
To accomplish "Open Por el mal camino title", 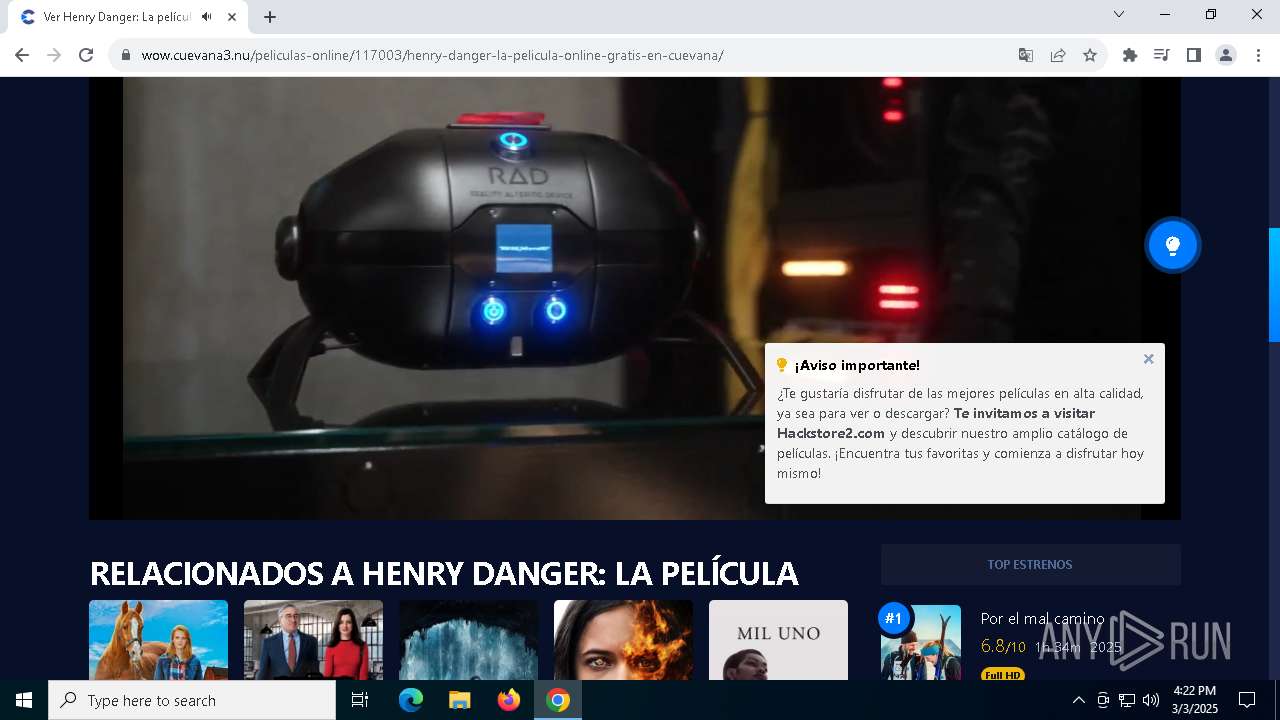I will coord(1042,619).
